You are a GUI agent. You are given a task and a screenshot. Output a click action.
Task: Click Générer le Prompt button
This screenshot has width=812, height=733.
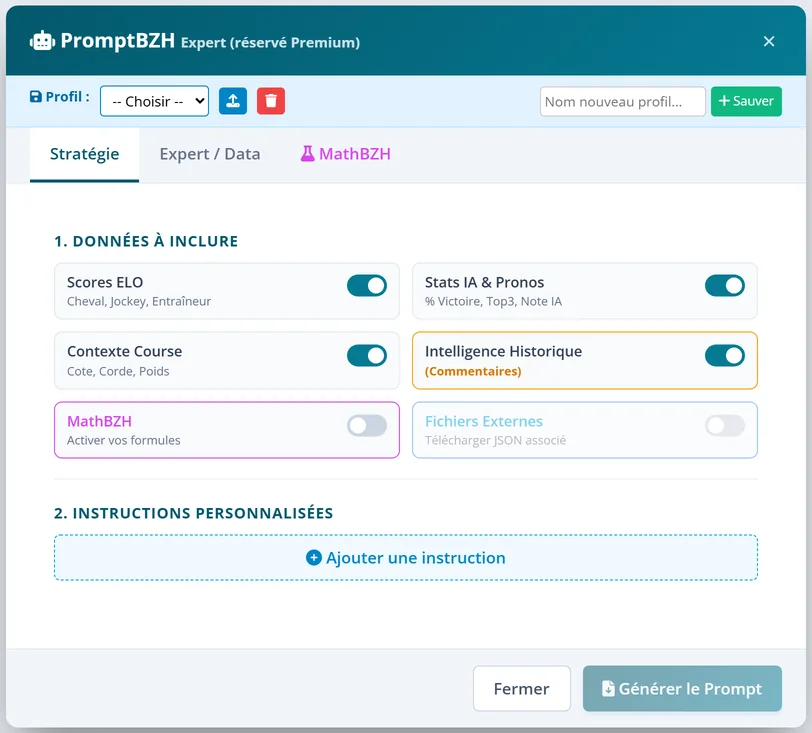click(682, 688)
